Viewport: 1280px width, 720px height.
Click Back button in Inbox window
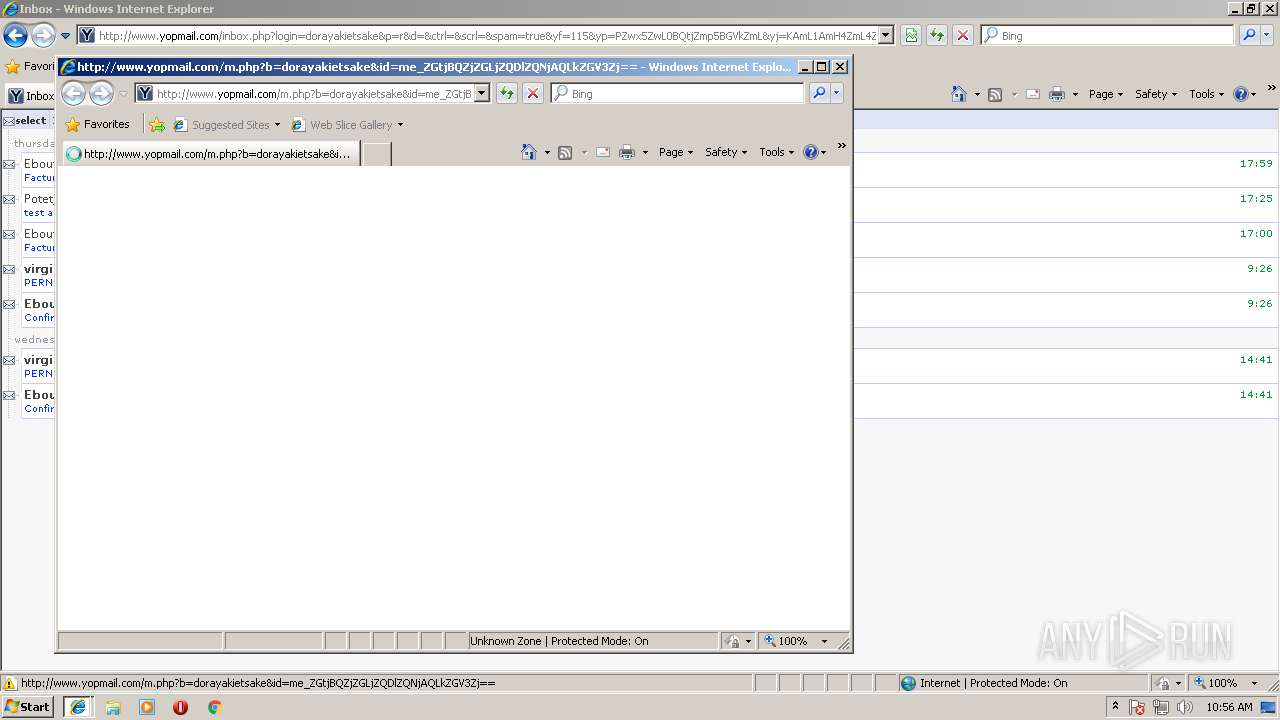point(15,36)
